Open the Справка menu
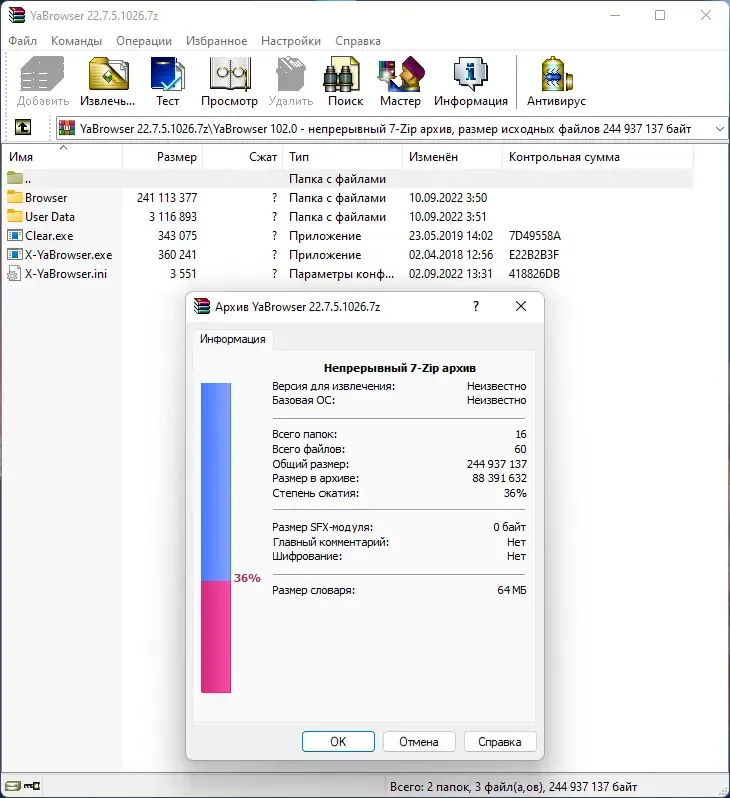730x798 pixels. click(x=358, y=41)
